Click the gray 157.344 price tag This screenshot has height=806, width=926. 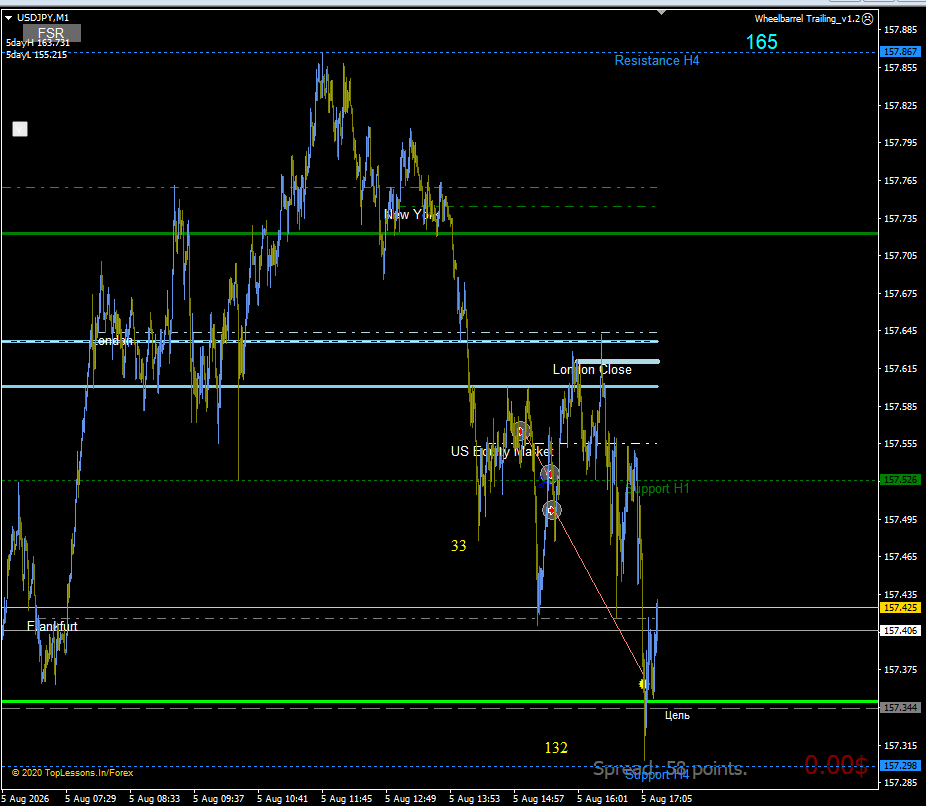click(900, 707)
